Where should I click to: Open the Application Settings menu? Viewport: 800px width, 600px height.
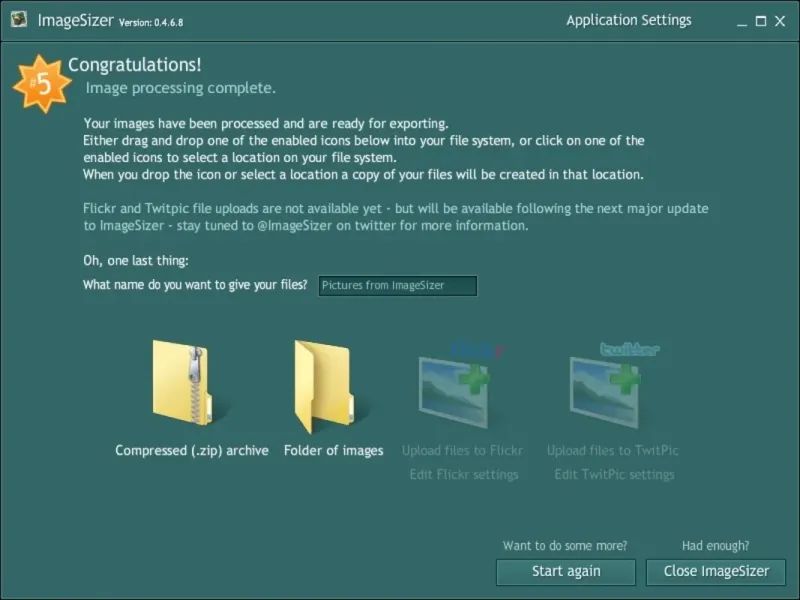tap(628, 20)
